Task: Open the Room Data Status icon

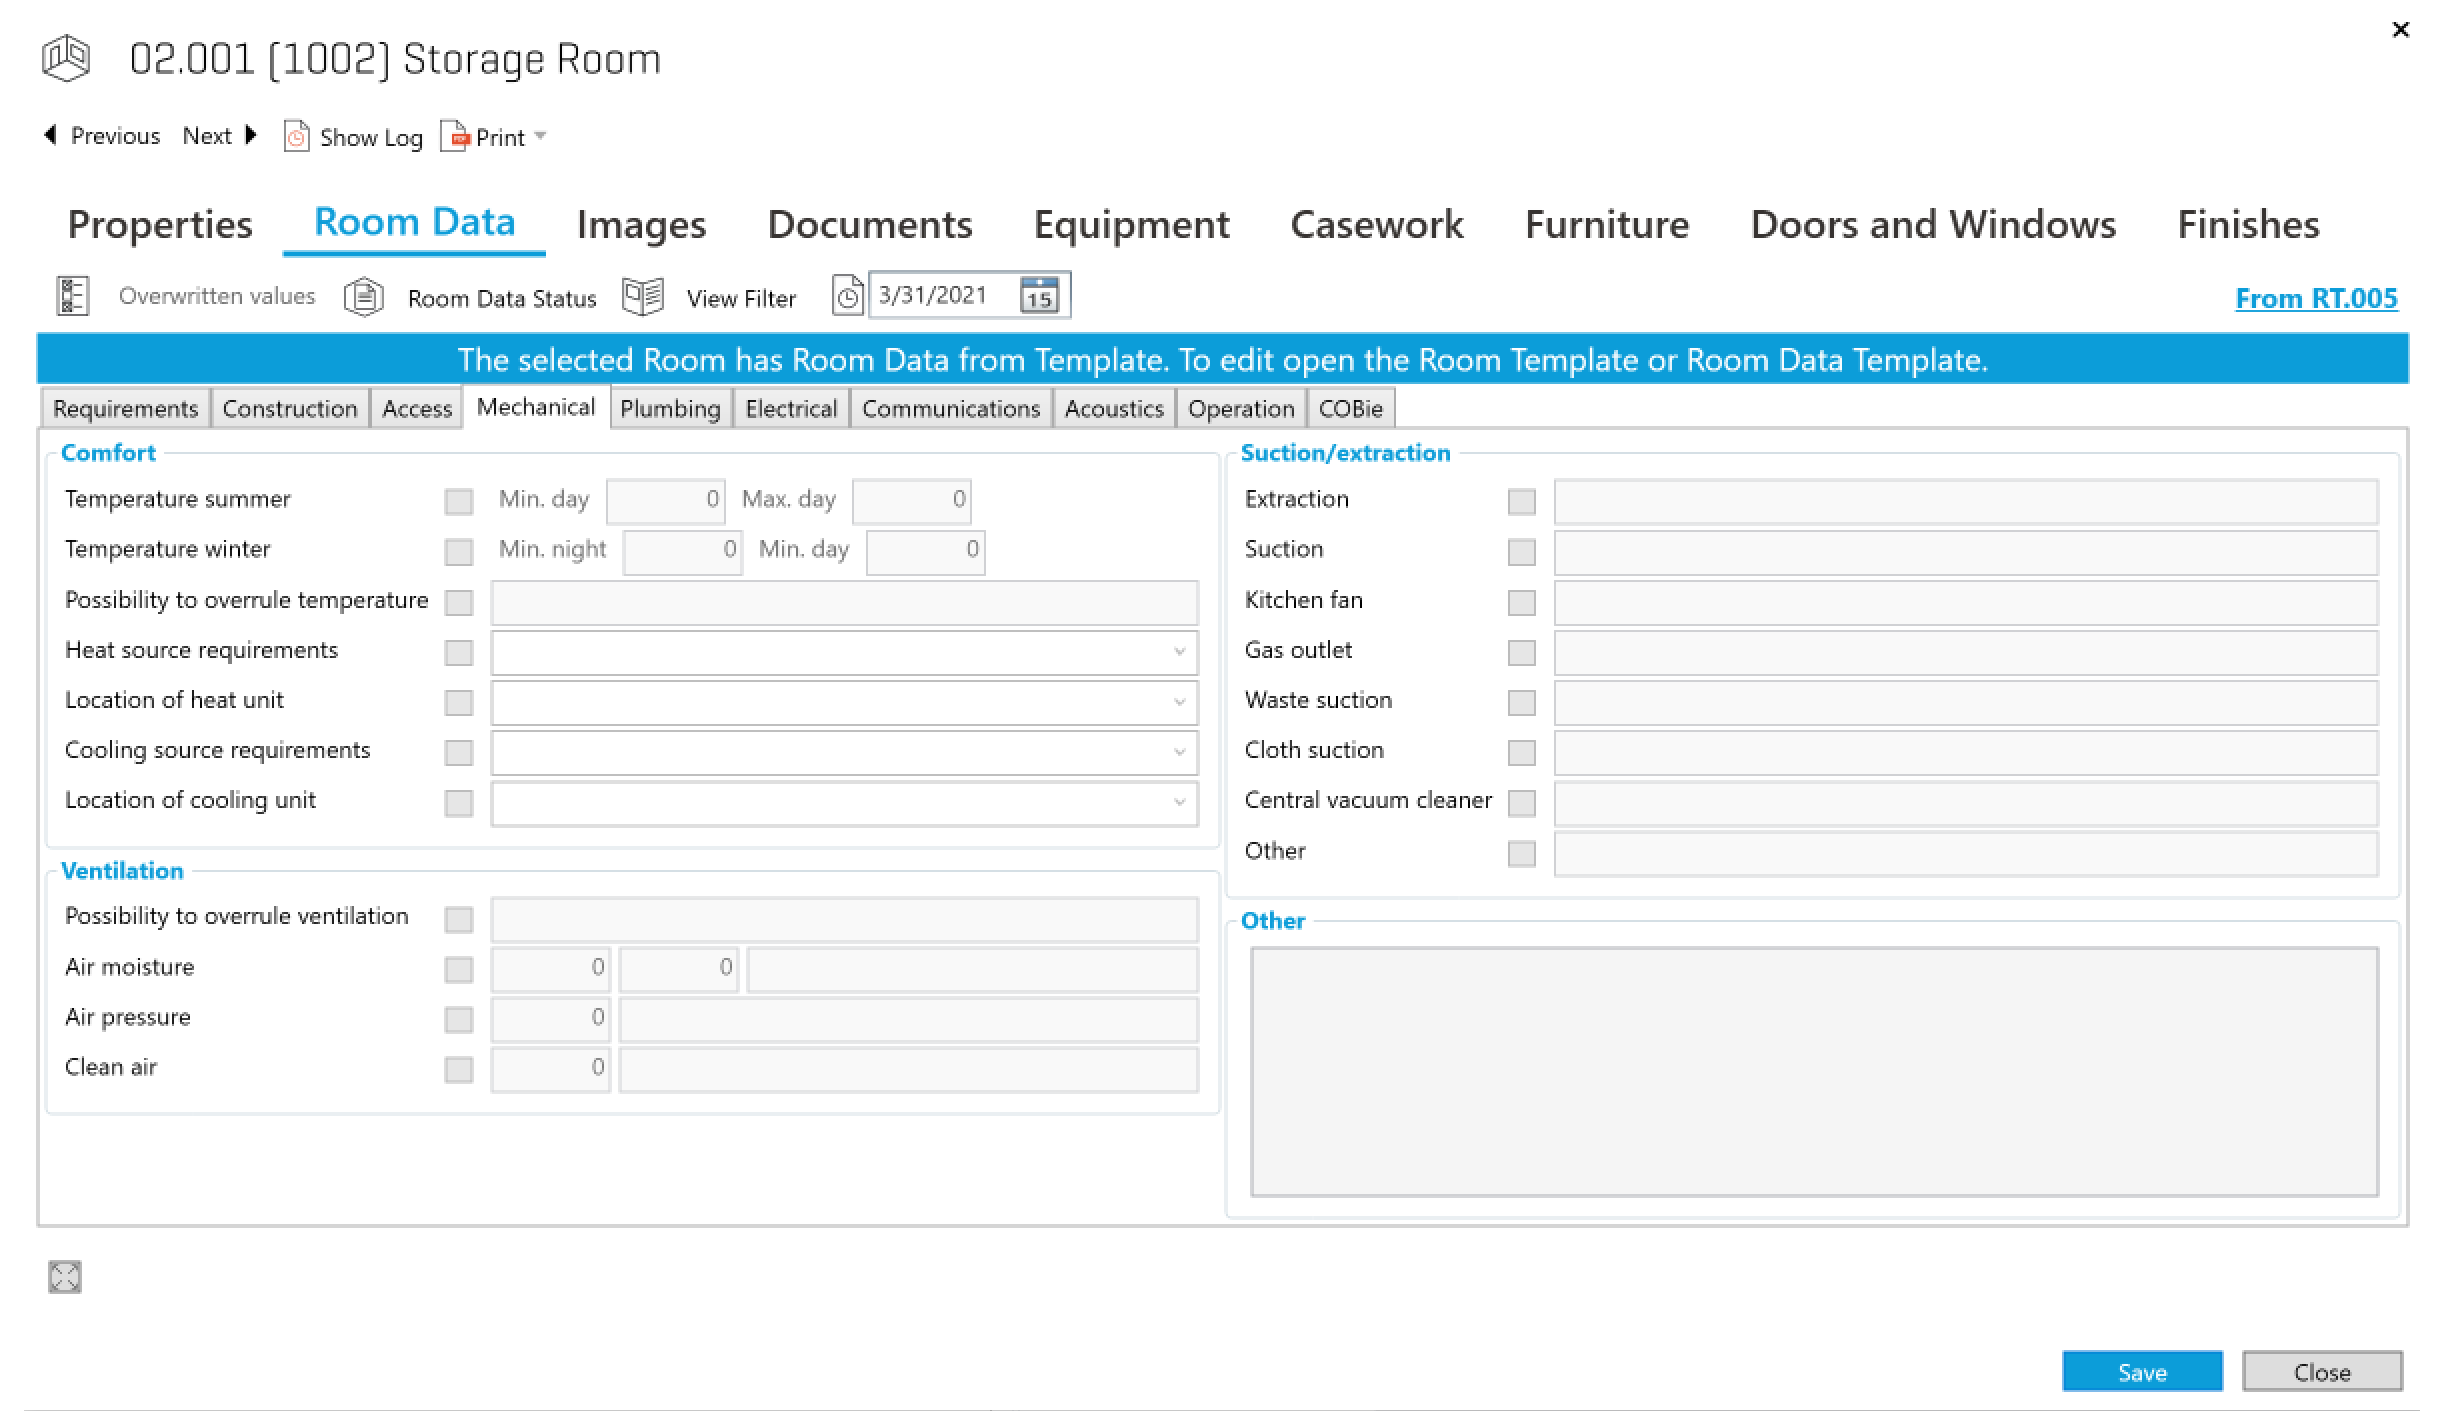Action: 364,297
